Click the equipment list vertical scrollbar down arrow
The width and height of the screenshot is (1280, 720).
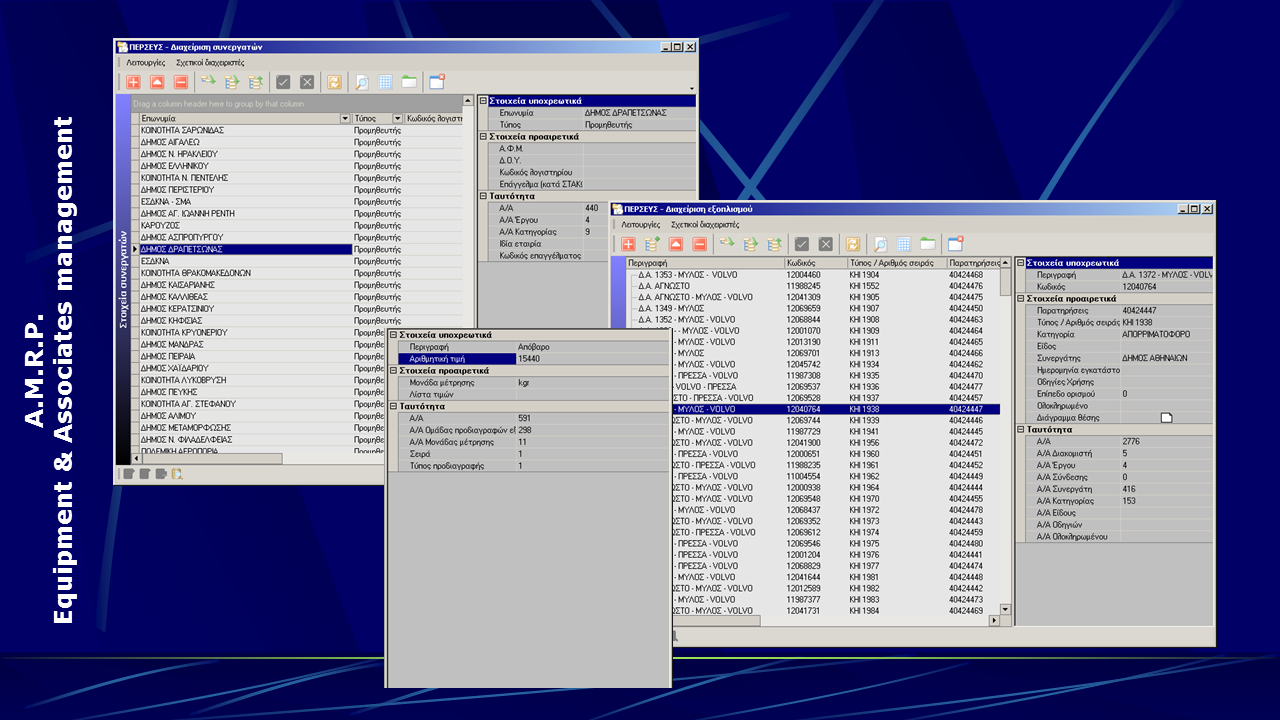(x=1005, y=609)
